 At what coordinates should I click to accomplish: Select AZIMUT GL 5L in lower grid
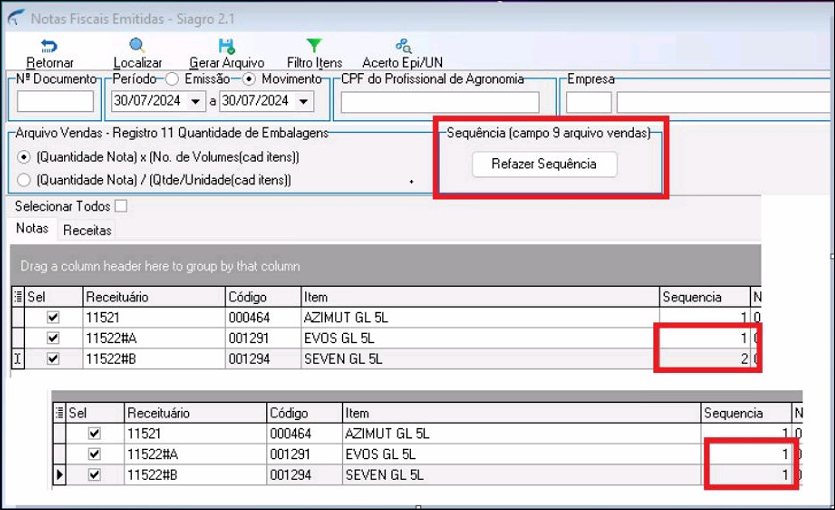521,433
